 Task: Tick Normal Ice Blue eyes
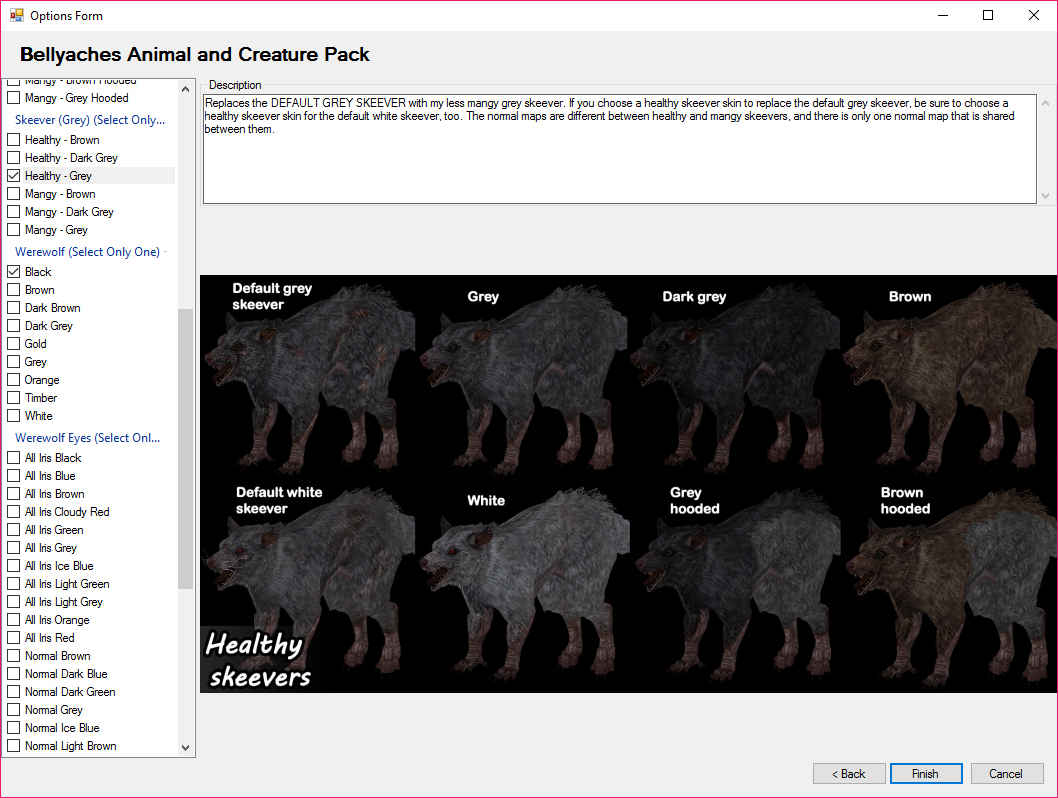[x=13, y=728]
